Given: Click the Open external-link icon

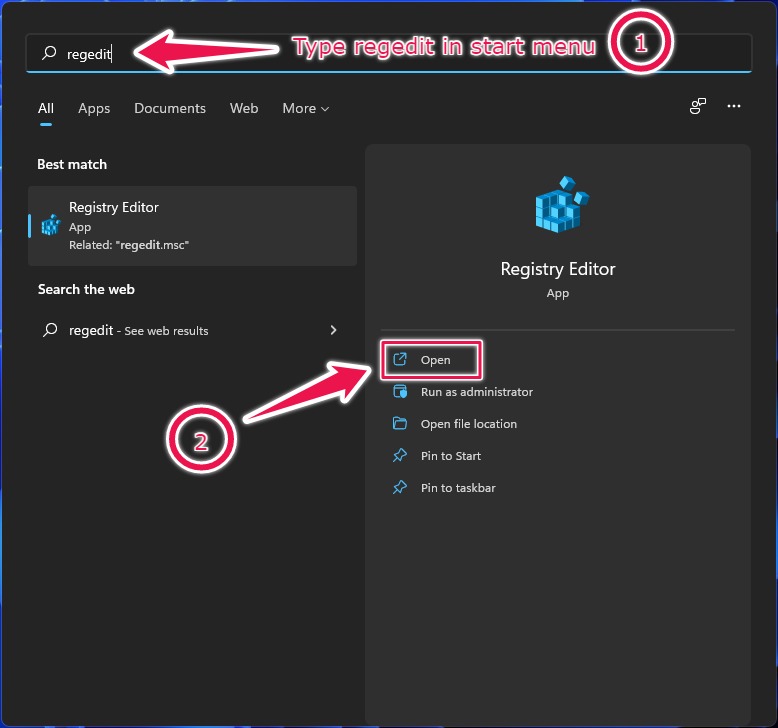Looking at the screenshot, I should (400, 359).
